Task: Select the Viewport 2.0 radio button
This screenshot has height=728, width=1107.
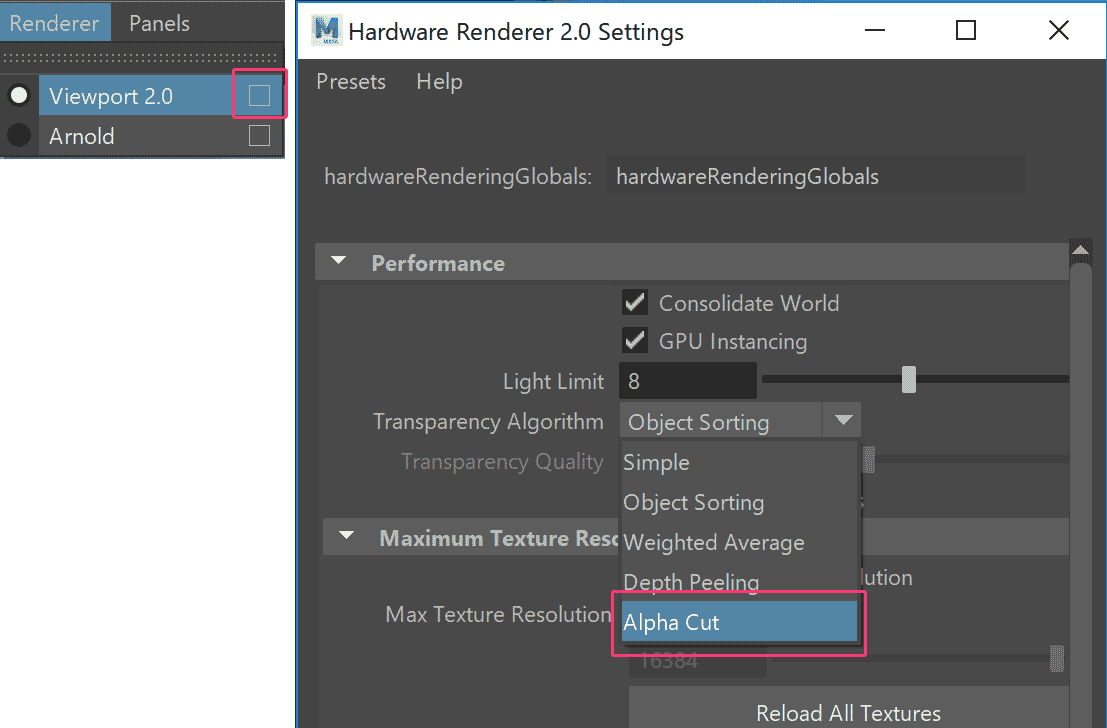Action: pyautogui.click(x=19, y=95)
